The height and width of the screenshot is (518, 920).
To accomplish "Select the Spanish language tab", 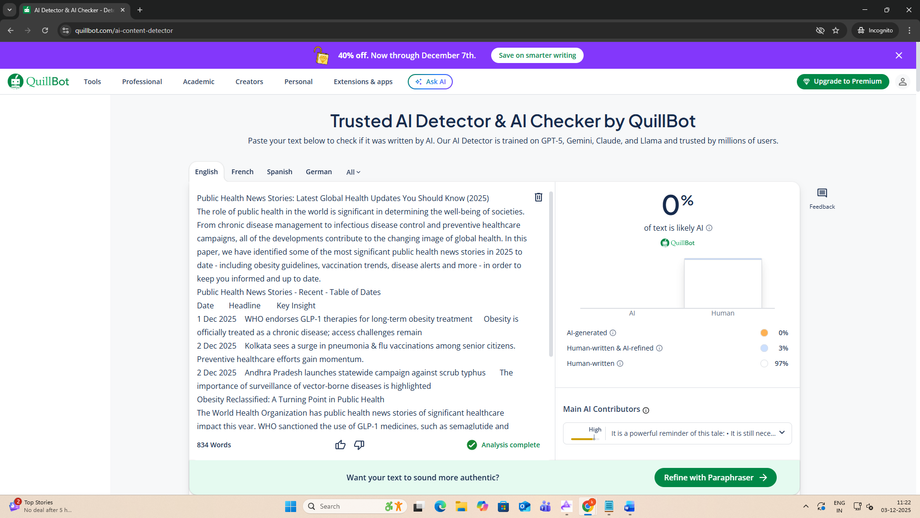I will point(279,172).
